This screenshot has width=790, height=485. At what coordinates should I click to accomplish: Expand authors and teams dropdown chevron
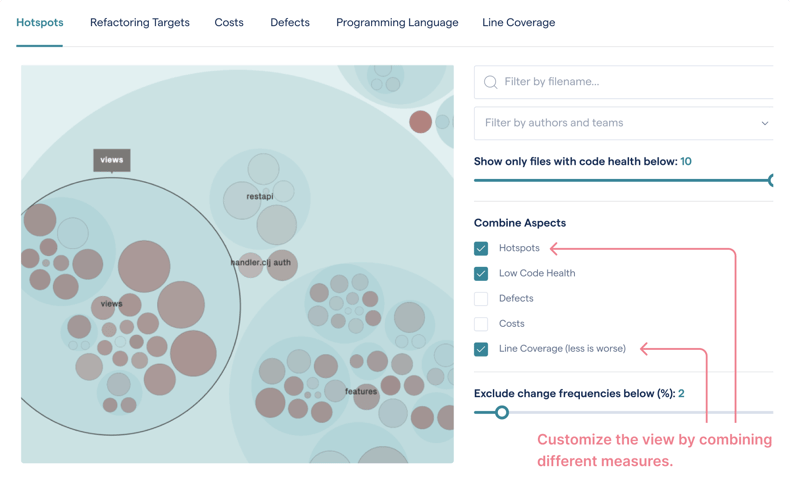tap(764, 123)
